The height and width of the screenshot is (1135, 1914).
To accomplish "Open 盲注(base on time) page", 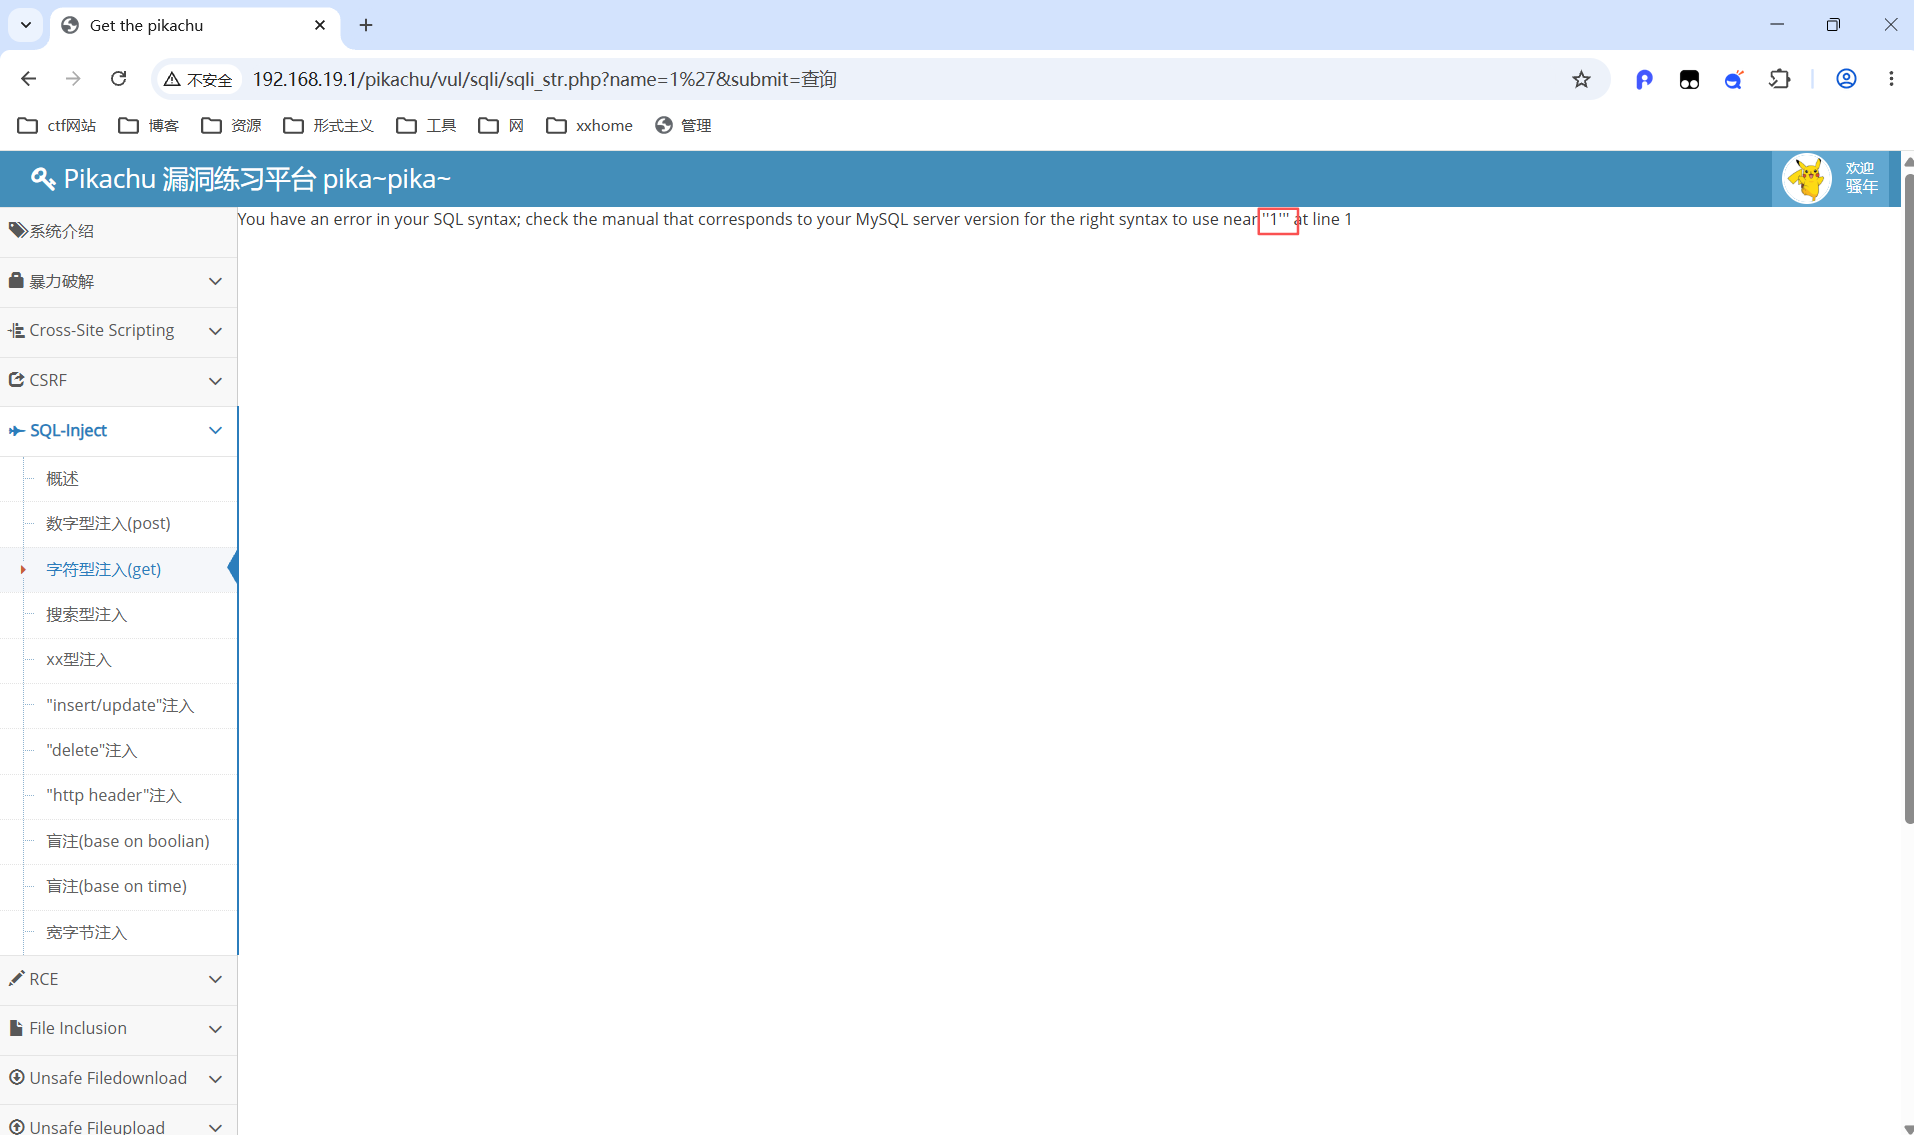I will [116, 886].
